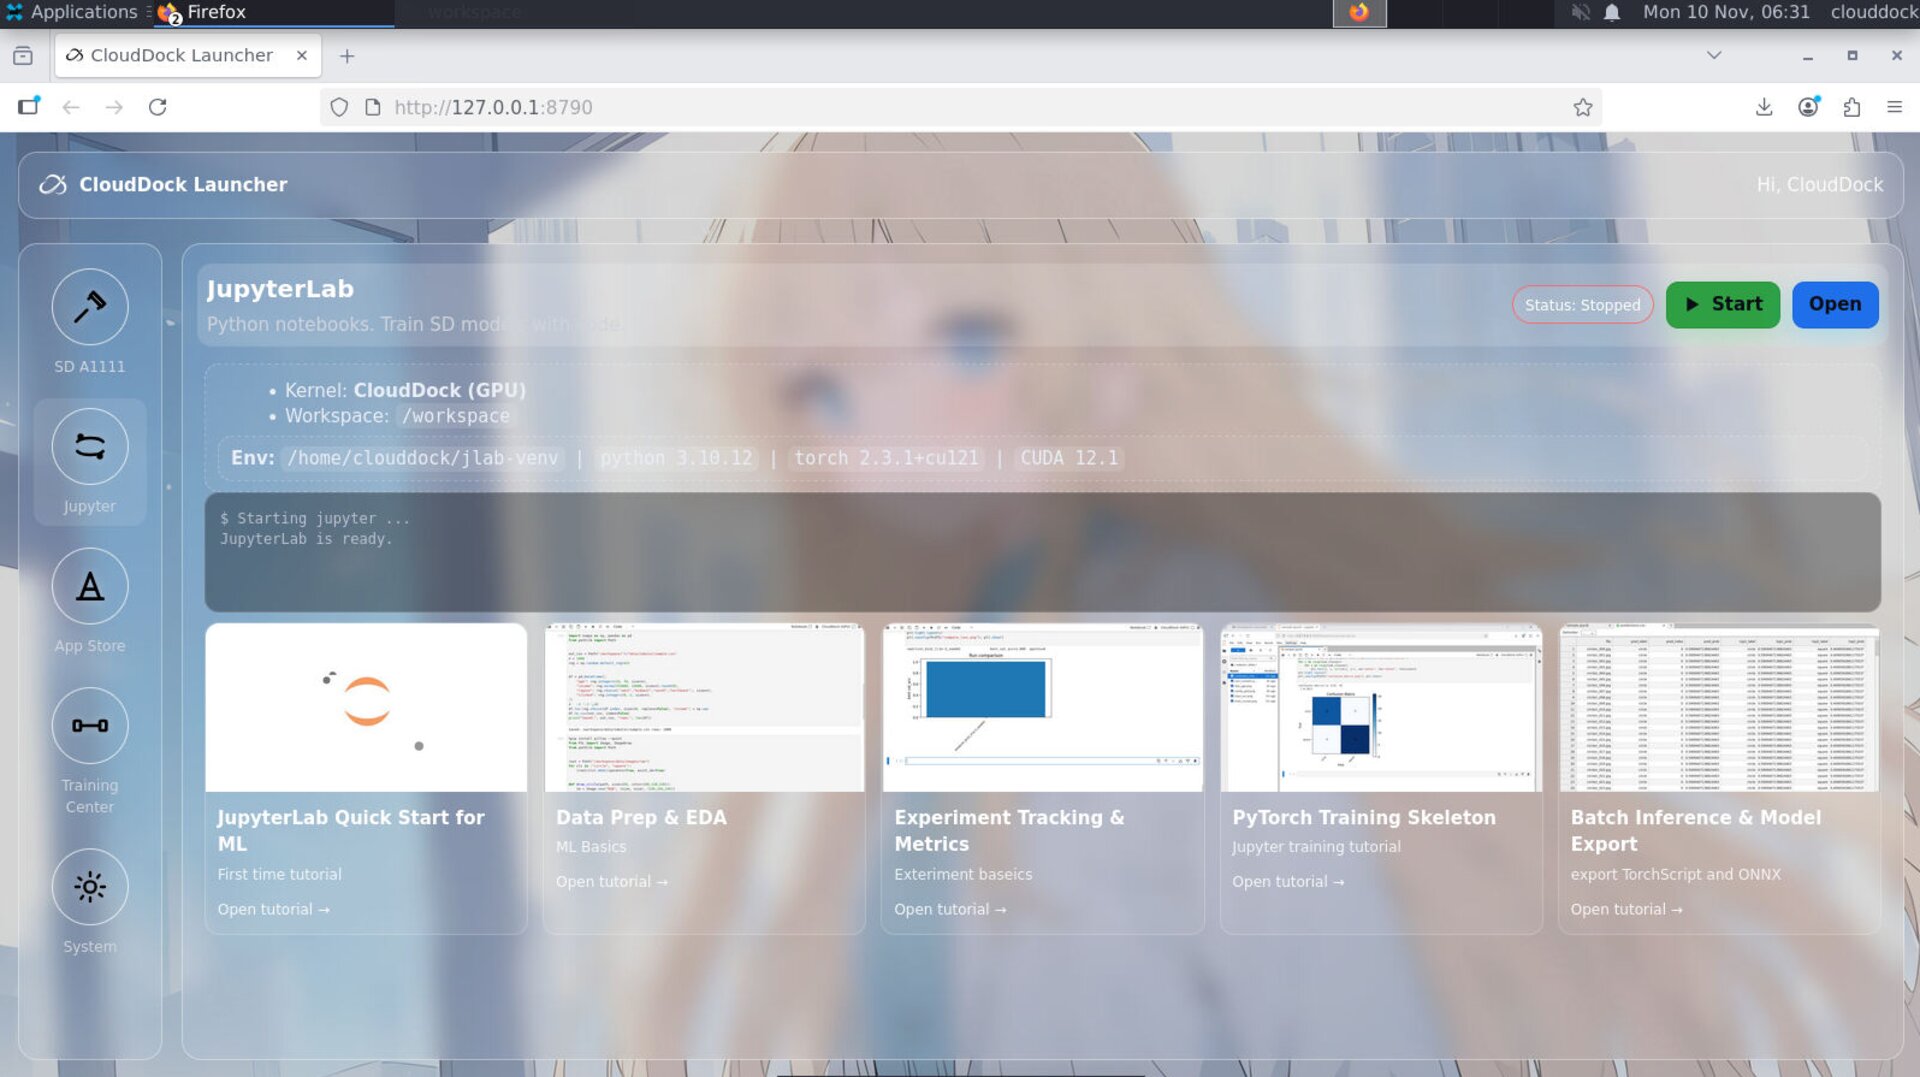
Task: Open the PyTorch Training Skeleton thumbnail
Action: click(x=1381, y=708)
